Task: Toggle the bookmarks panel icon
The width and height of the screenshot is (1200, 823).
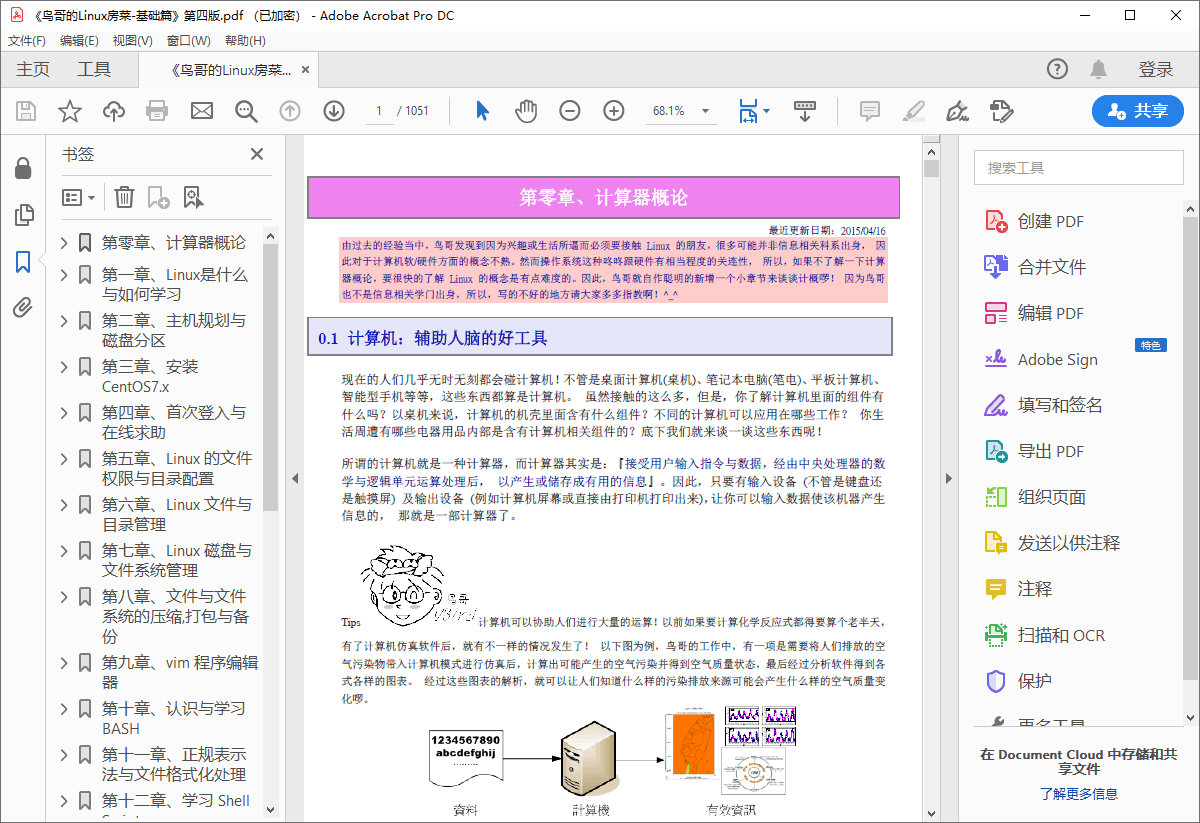Action: (x=23, y=262)
